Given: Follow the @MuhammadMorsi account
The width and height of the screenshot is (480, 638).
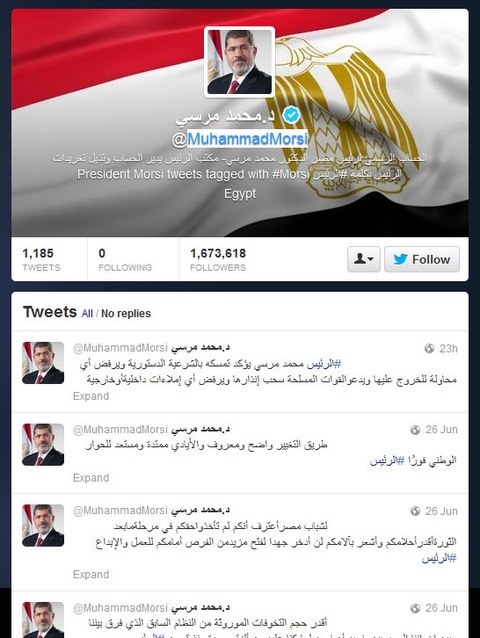Looking at the screenshot, I should pos(422,259).
